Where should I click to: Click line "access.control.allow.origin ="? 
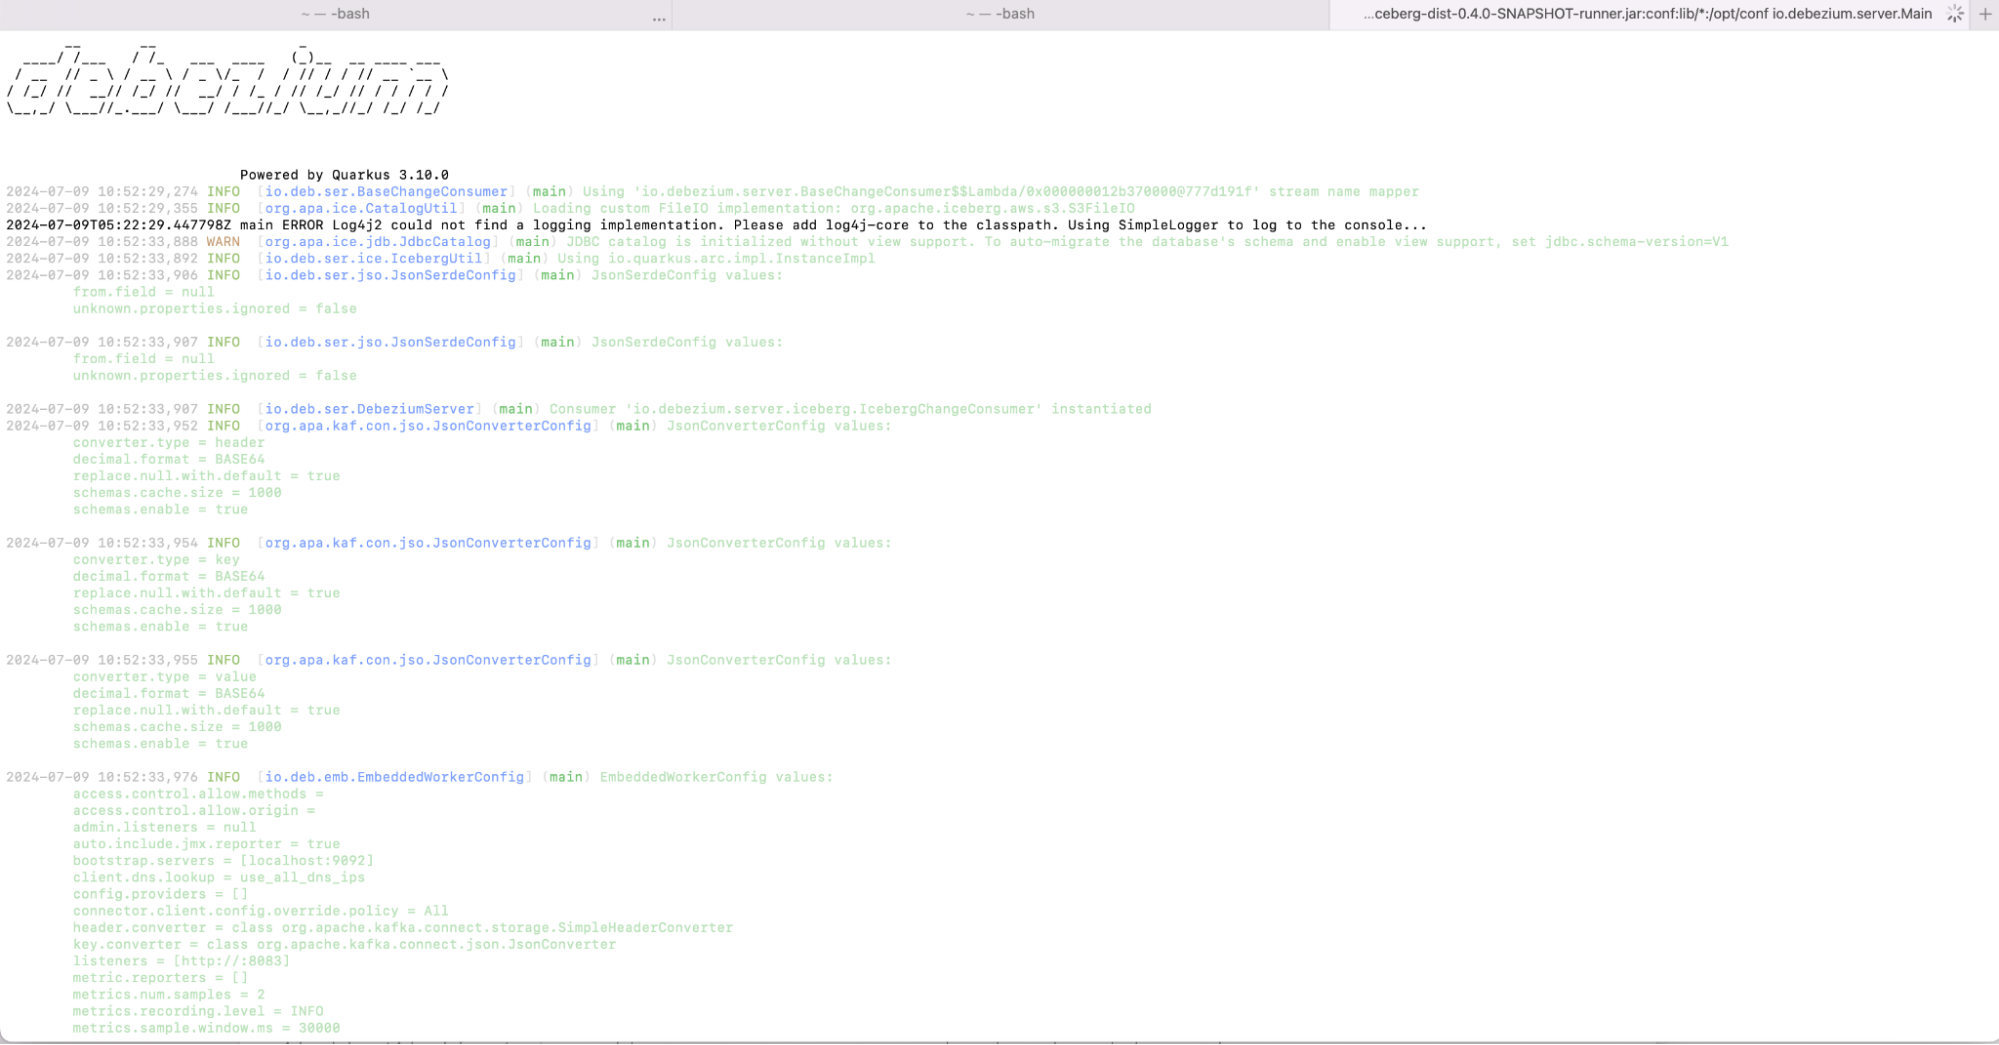coord(194,811)
